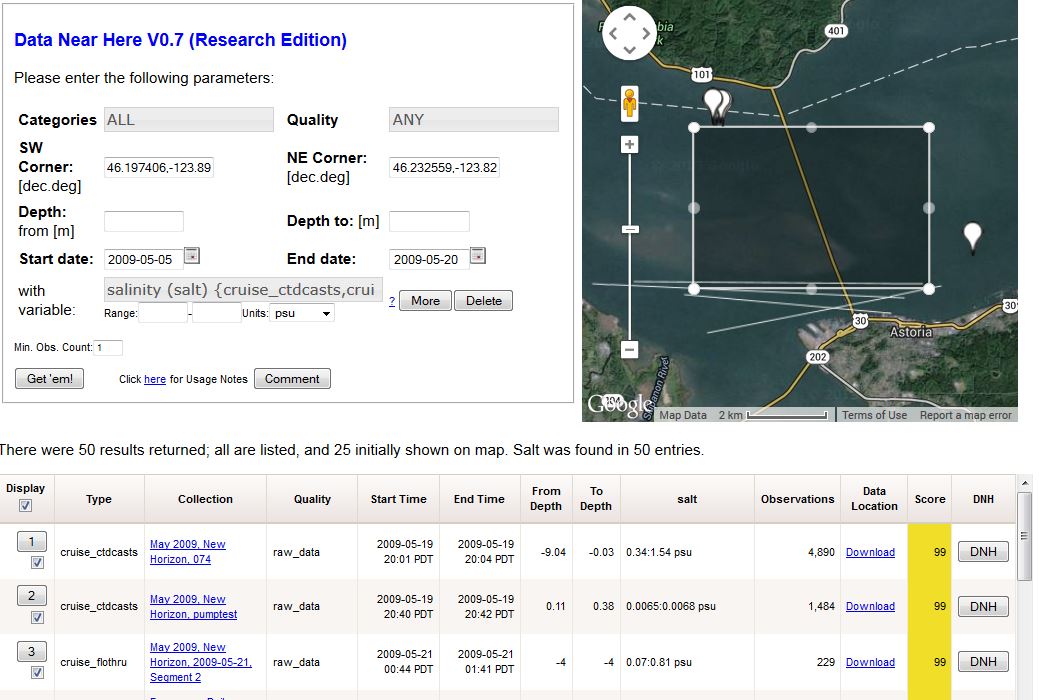Click the Score column header

coord(929,499)
